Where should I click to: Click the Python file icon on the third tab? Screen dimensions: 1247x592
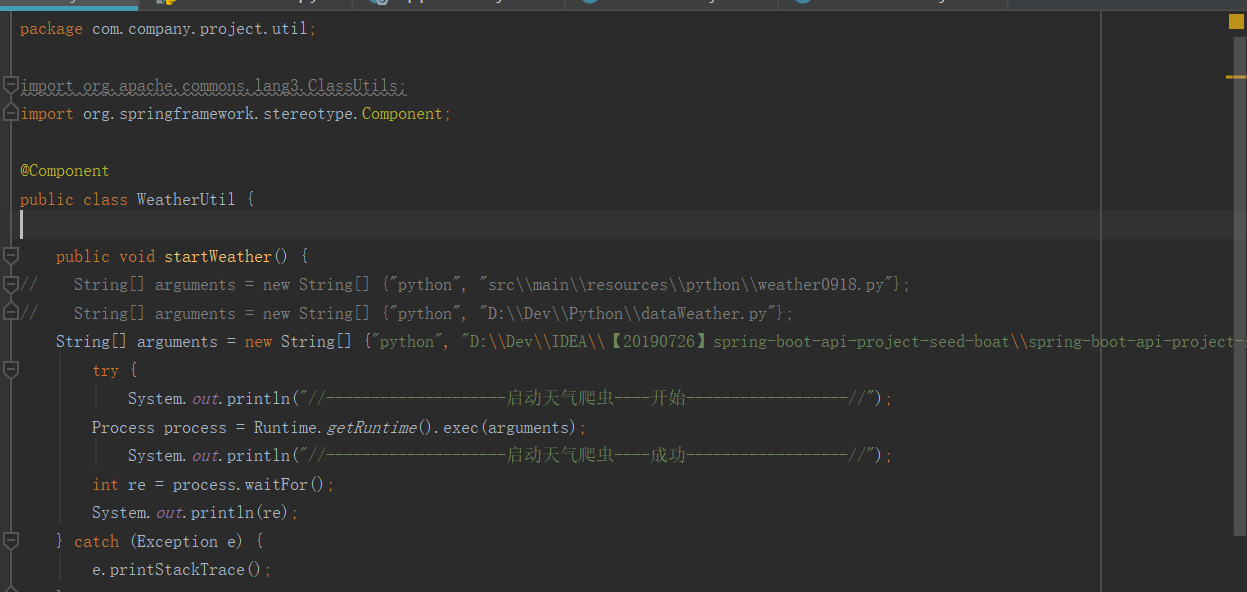[378, 5]
